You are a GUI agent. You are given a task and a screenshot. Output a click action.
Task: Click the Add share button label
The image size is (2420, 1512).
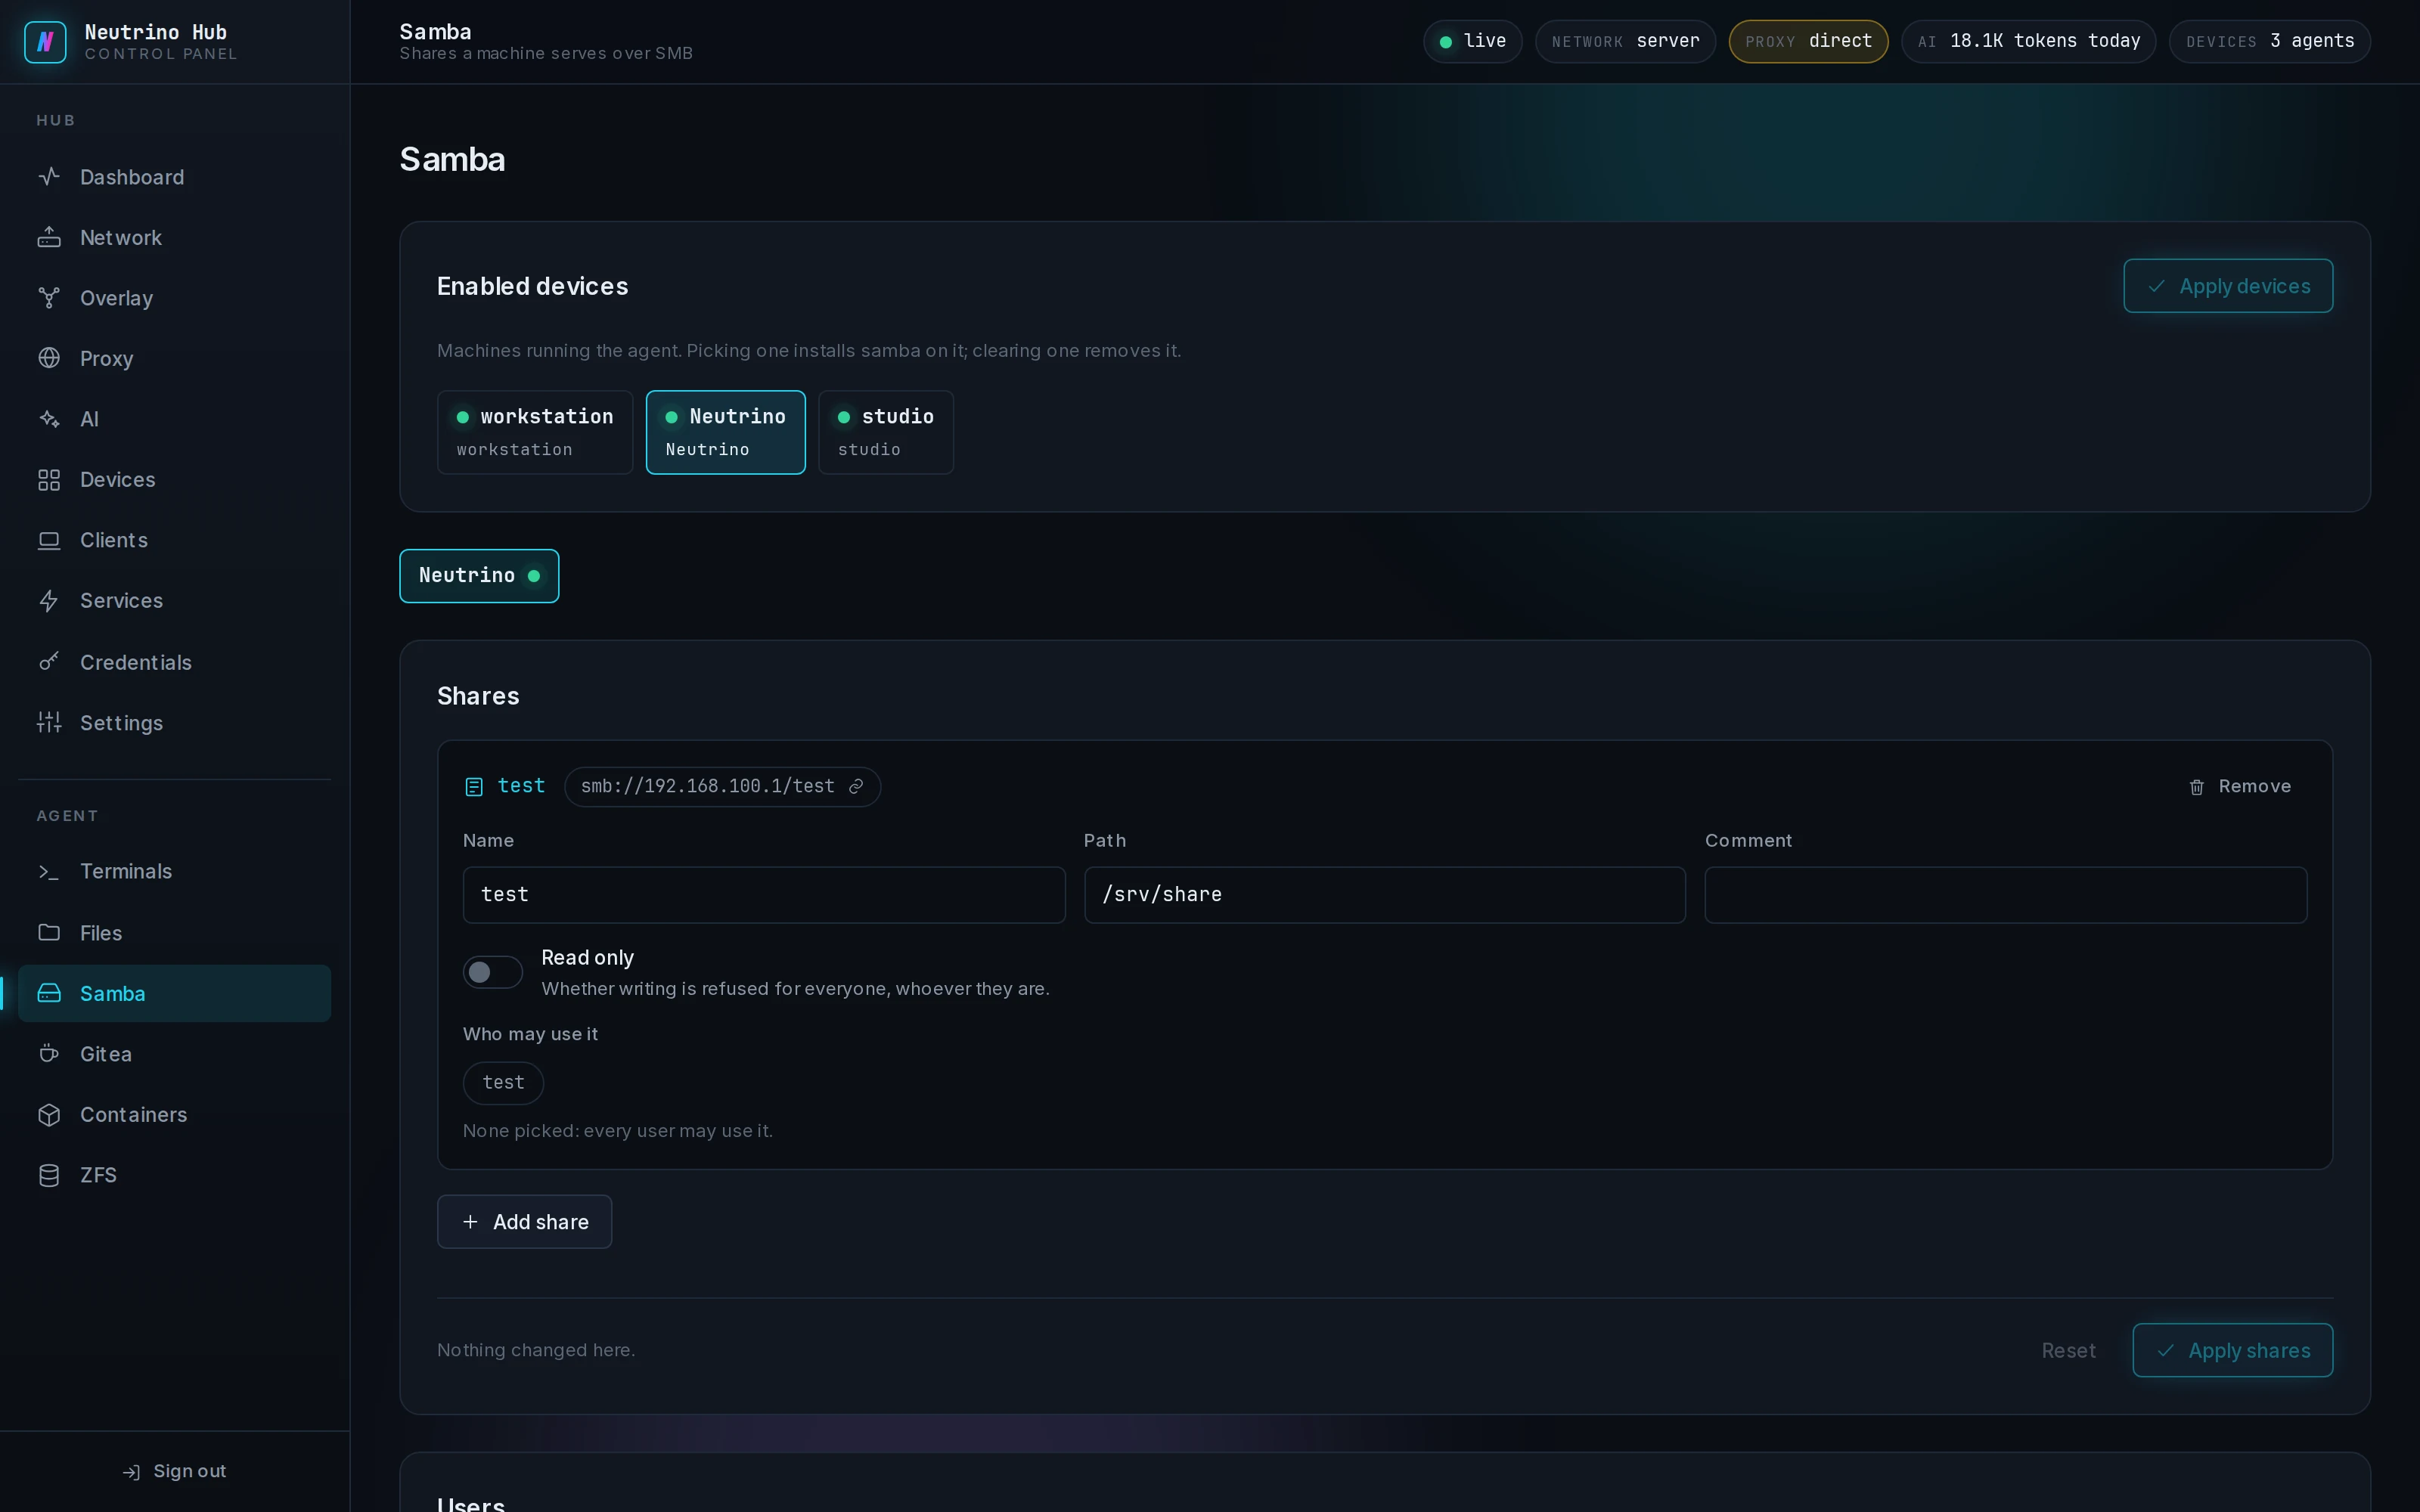point(541,1222)
